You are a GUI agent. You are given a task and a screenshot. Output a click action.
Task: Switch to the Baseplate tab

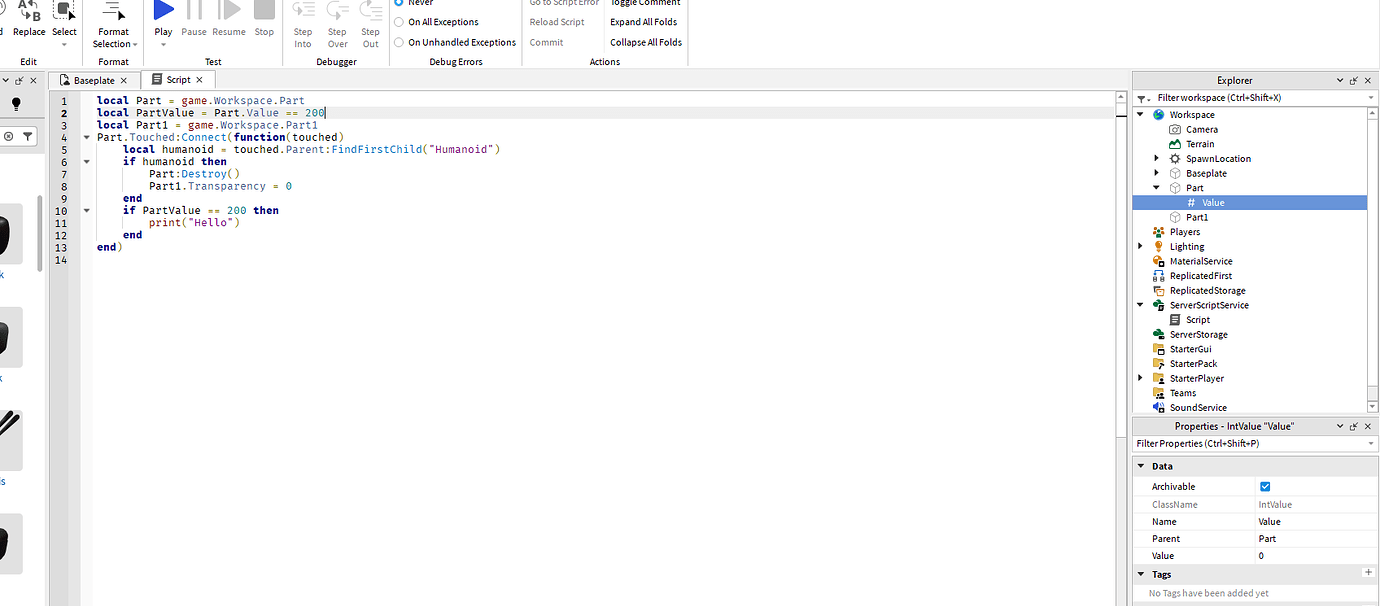click(x=94, y=79)
